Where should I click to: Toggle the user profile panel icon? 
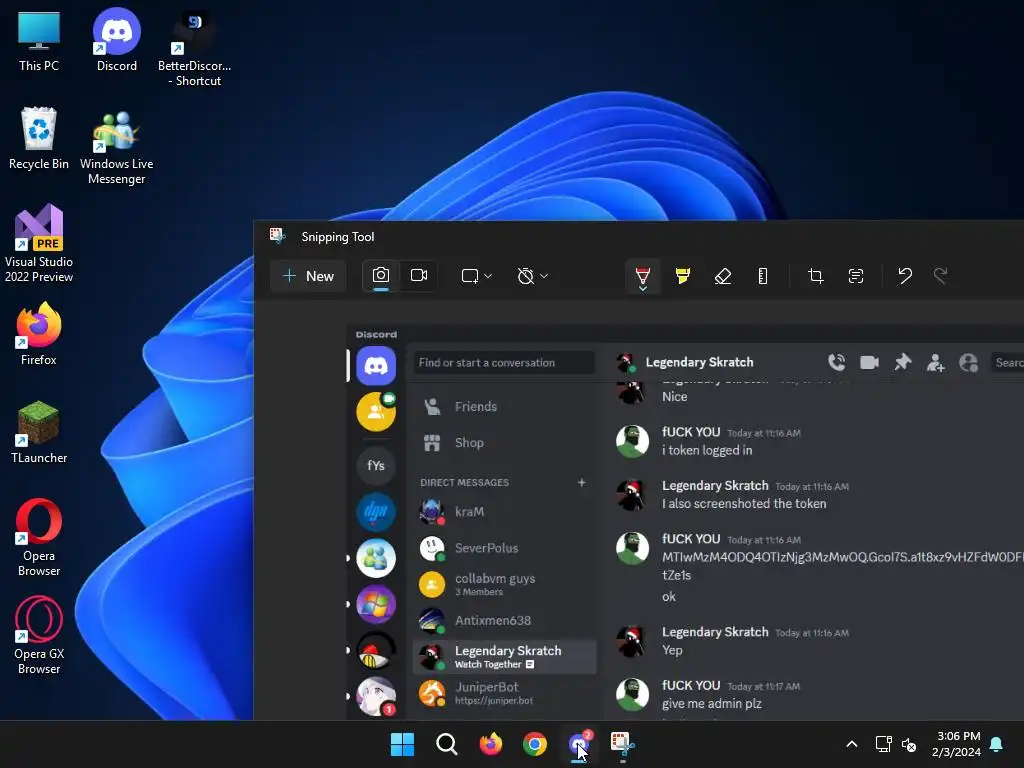coord(968,362)
